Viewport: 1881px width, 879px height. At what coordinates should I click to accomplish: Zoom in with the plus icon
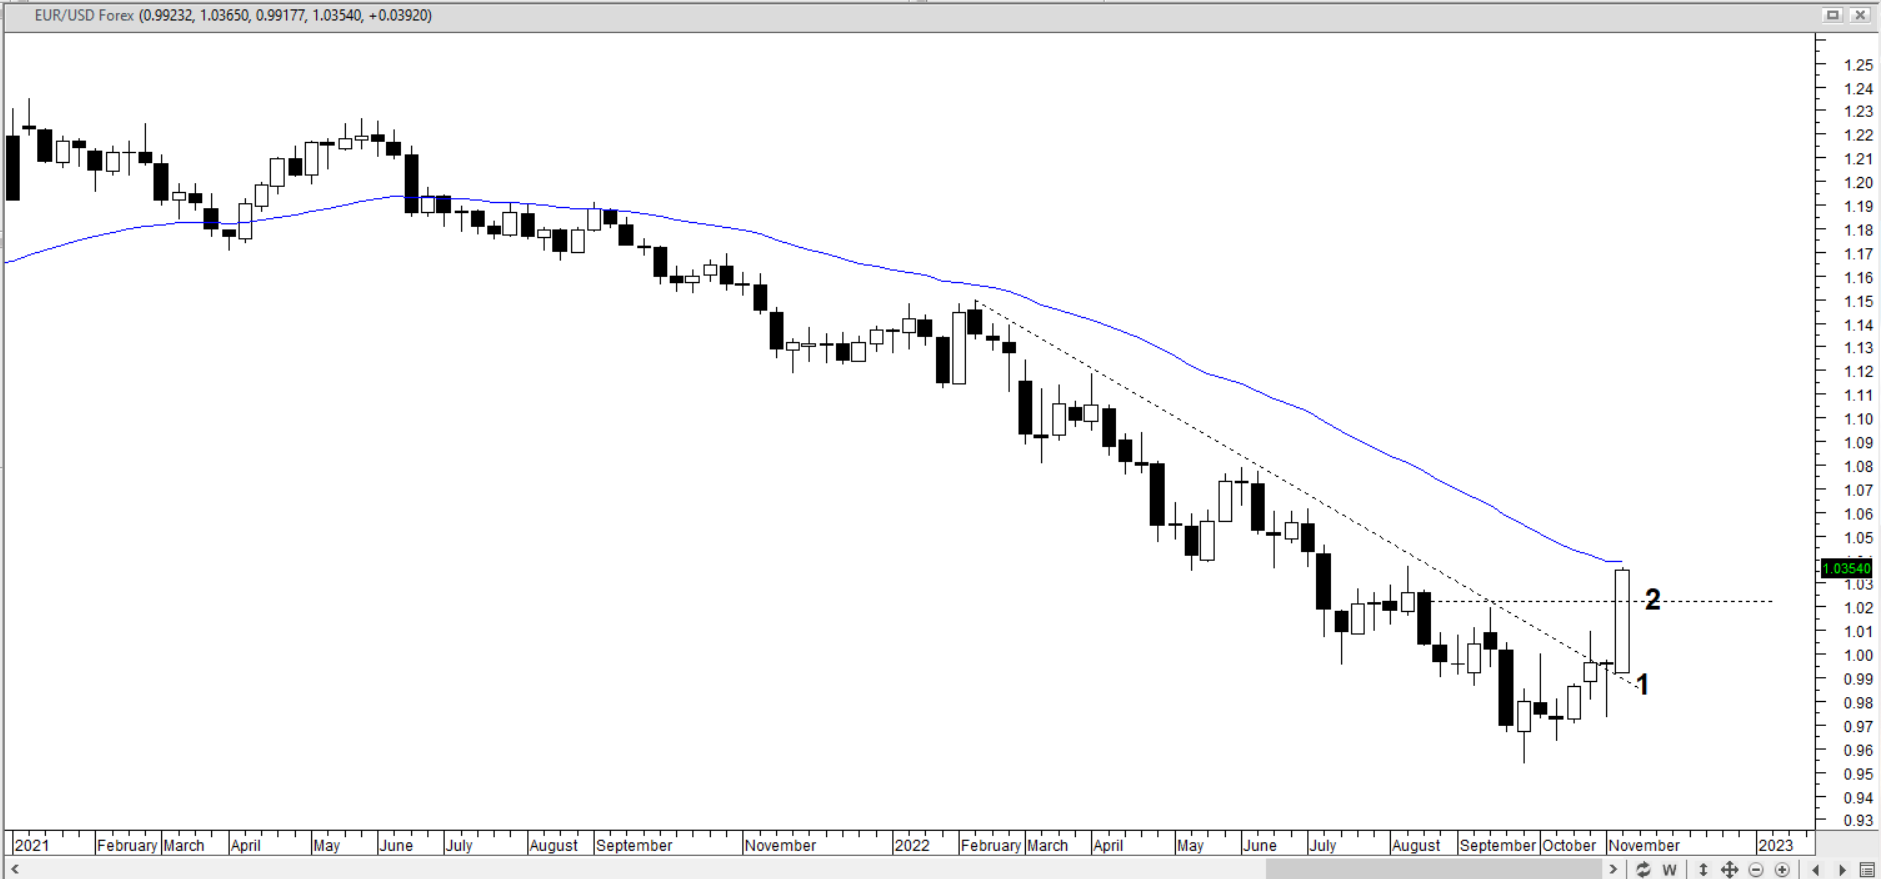1782,870
